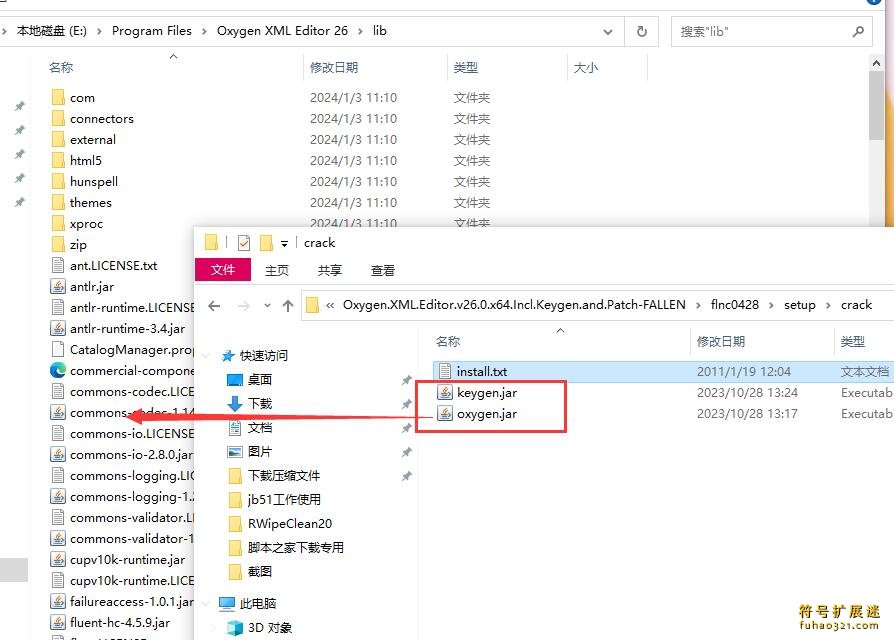The width and height of the screenshot is (894, 640).
Task: Open the 共享 ribbon tab
Action: [330, 270]
